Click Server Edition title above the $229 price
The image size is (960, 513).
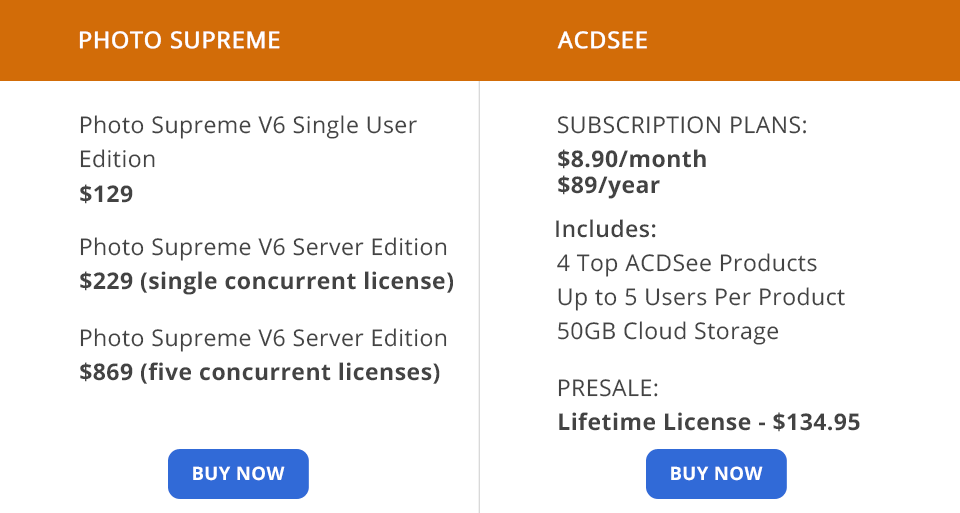coord(263,247)
